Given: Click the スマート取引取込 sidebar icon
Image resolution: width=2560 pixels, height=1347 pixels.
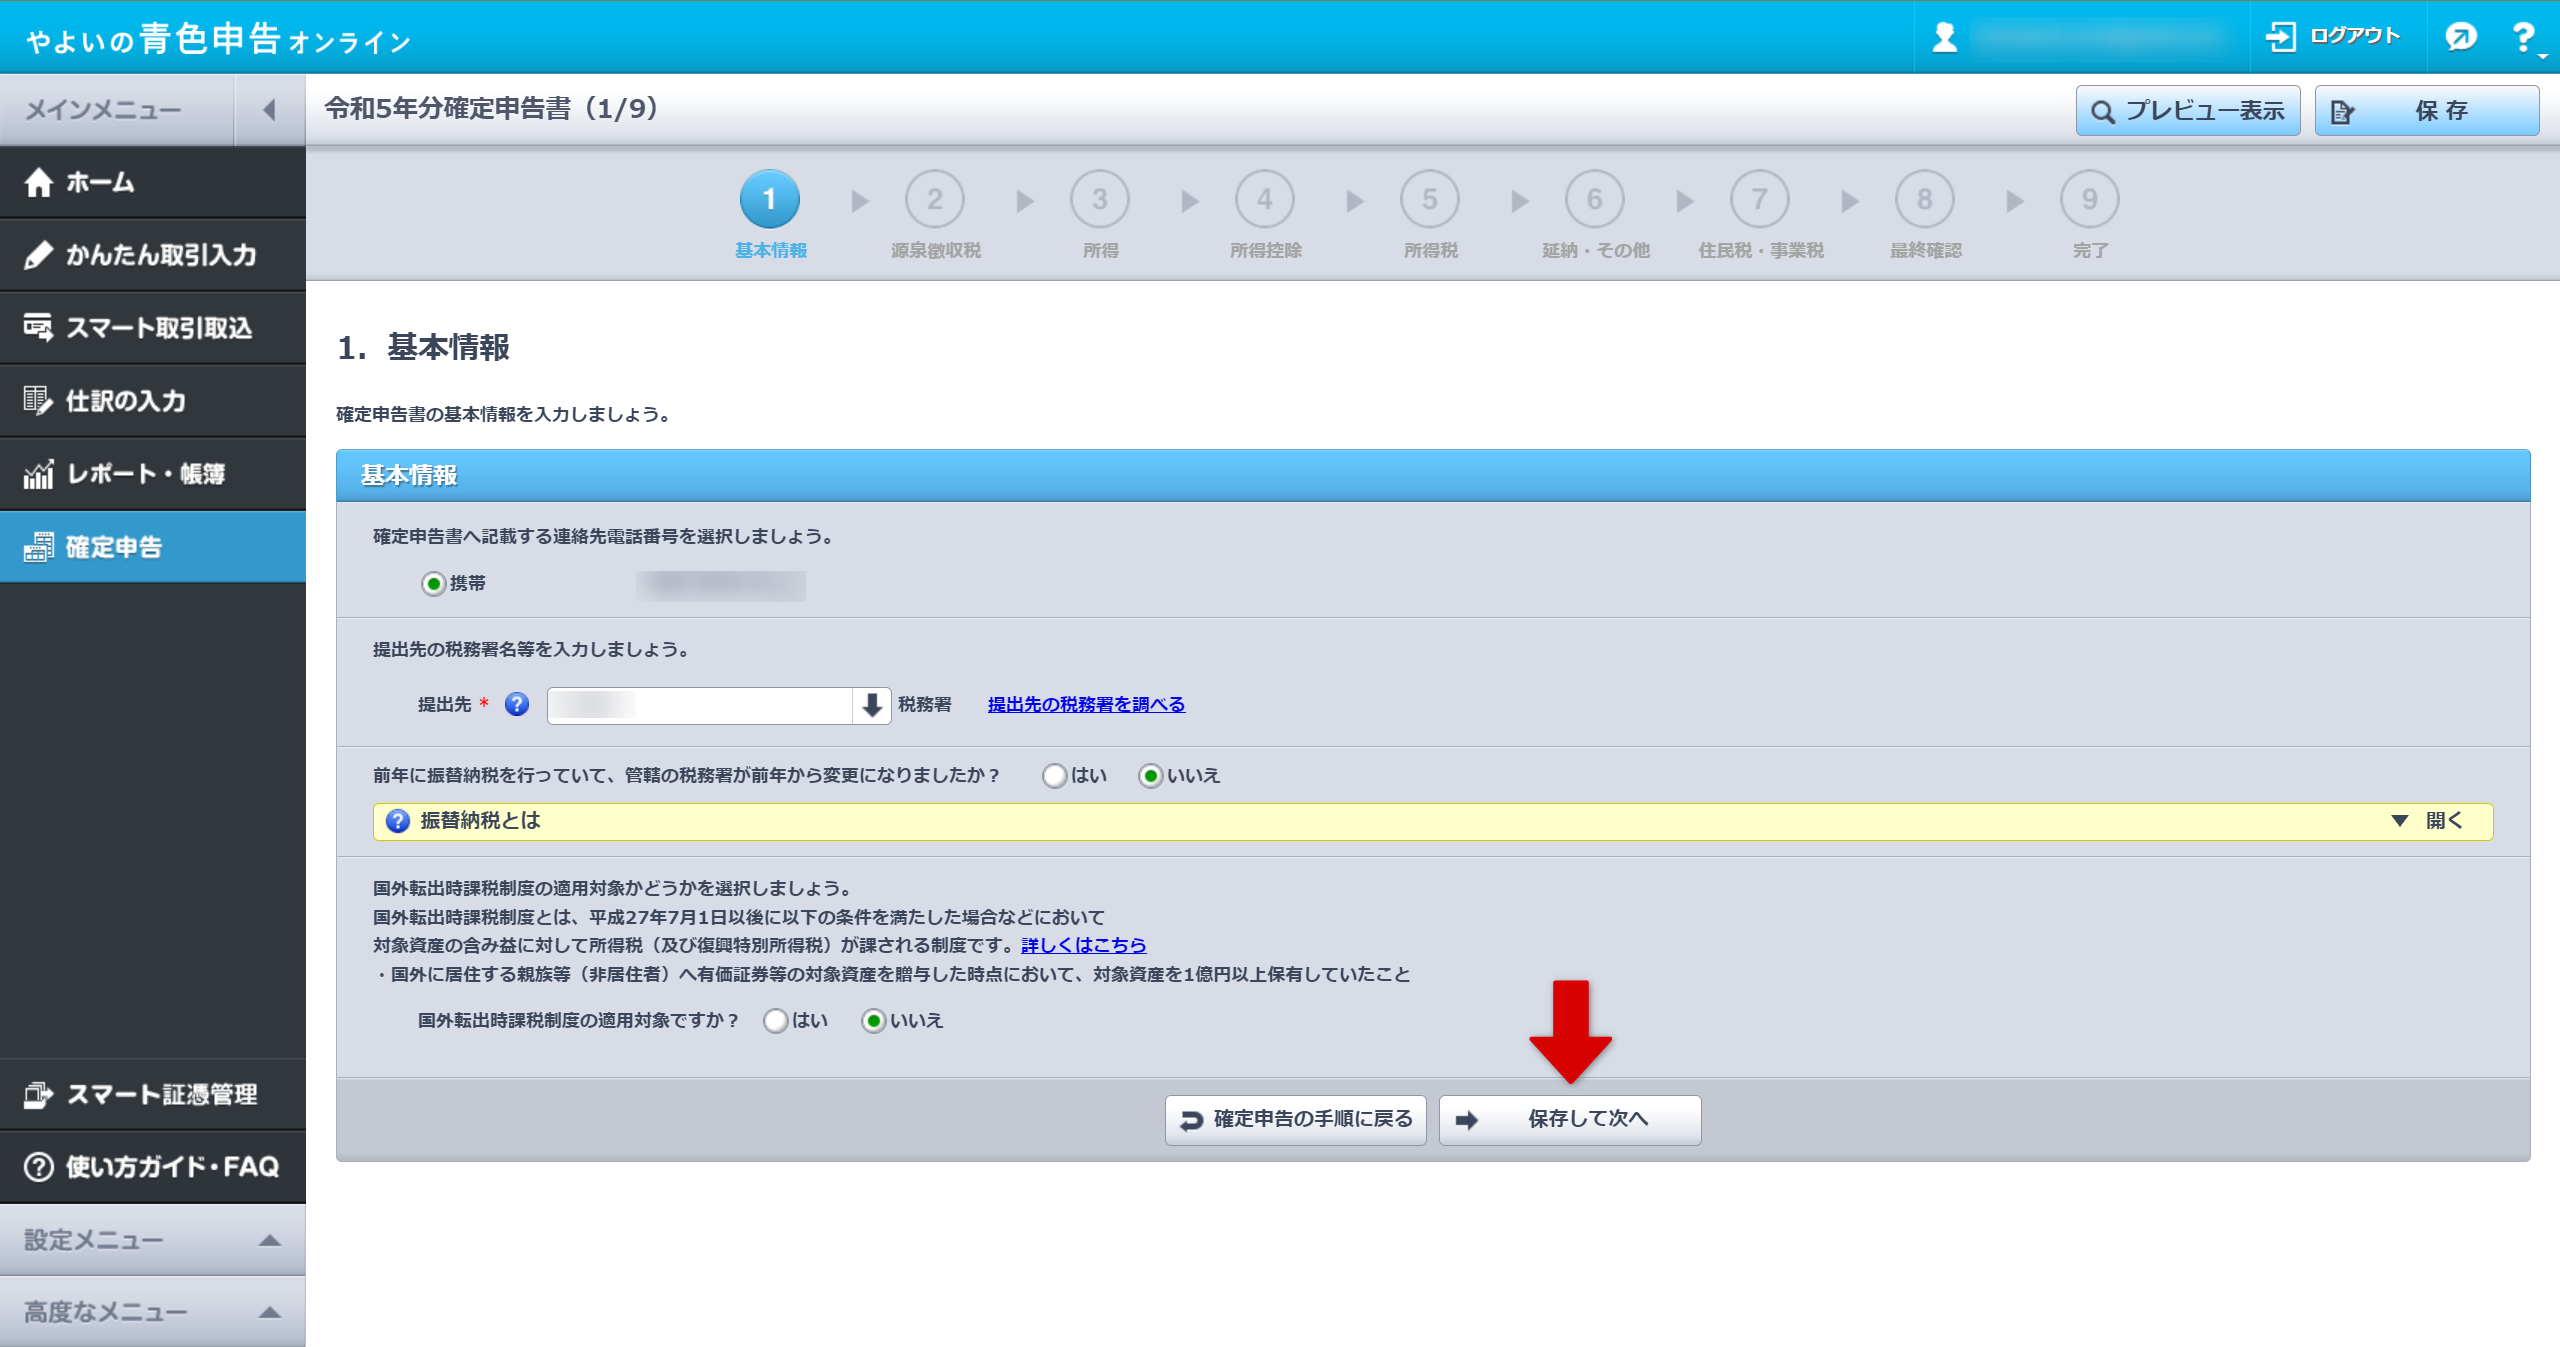Looking at the screenshot, I should 39,328.
